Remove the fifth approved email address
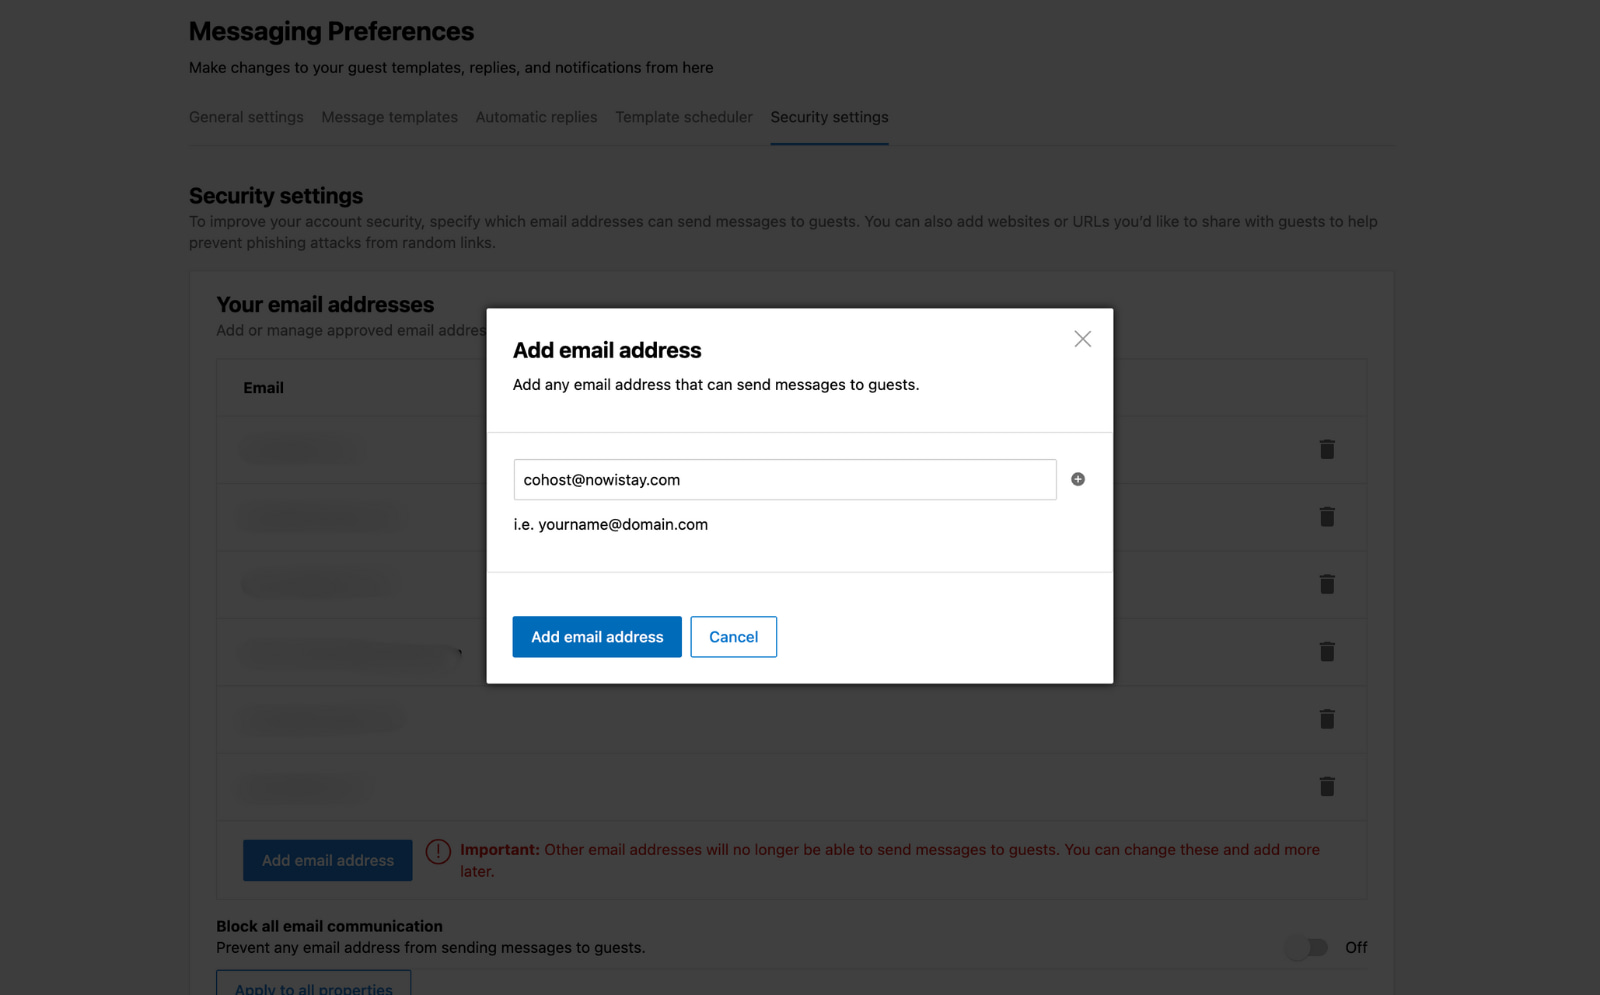 [x=1327, y=719]
